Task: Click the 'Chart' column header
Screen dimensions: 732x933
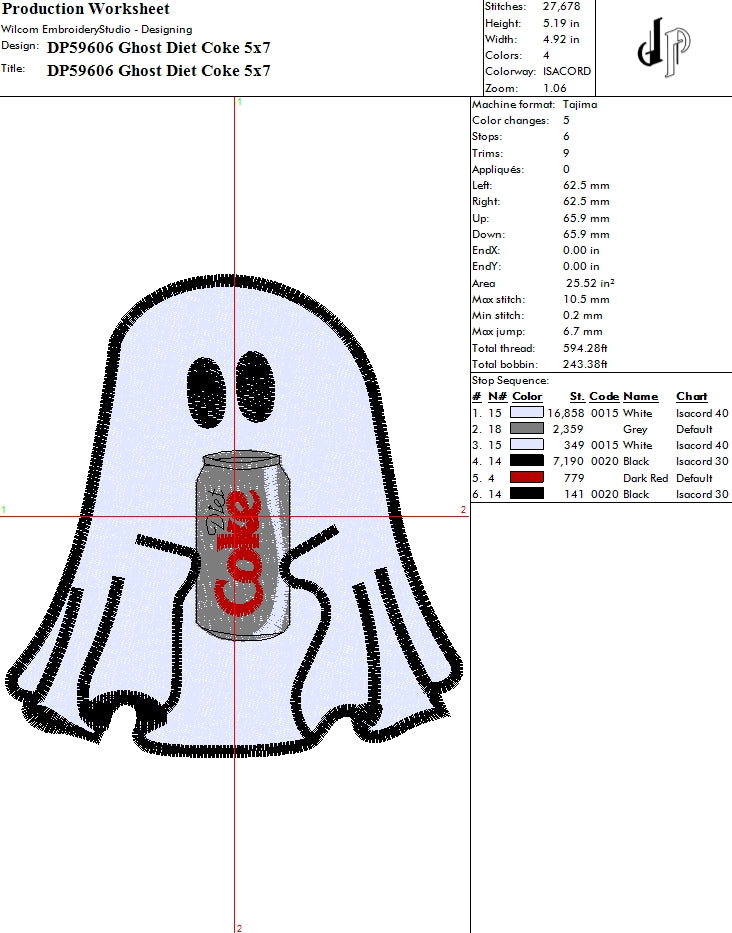Action: (x=692, y=396)
